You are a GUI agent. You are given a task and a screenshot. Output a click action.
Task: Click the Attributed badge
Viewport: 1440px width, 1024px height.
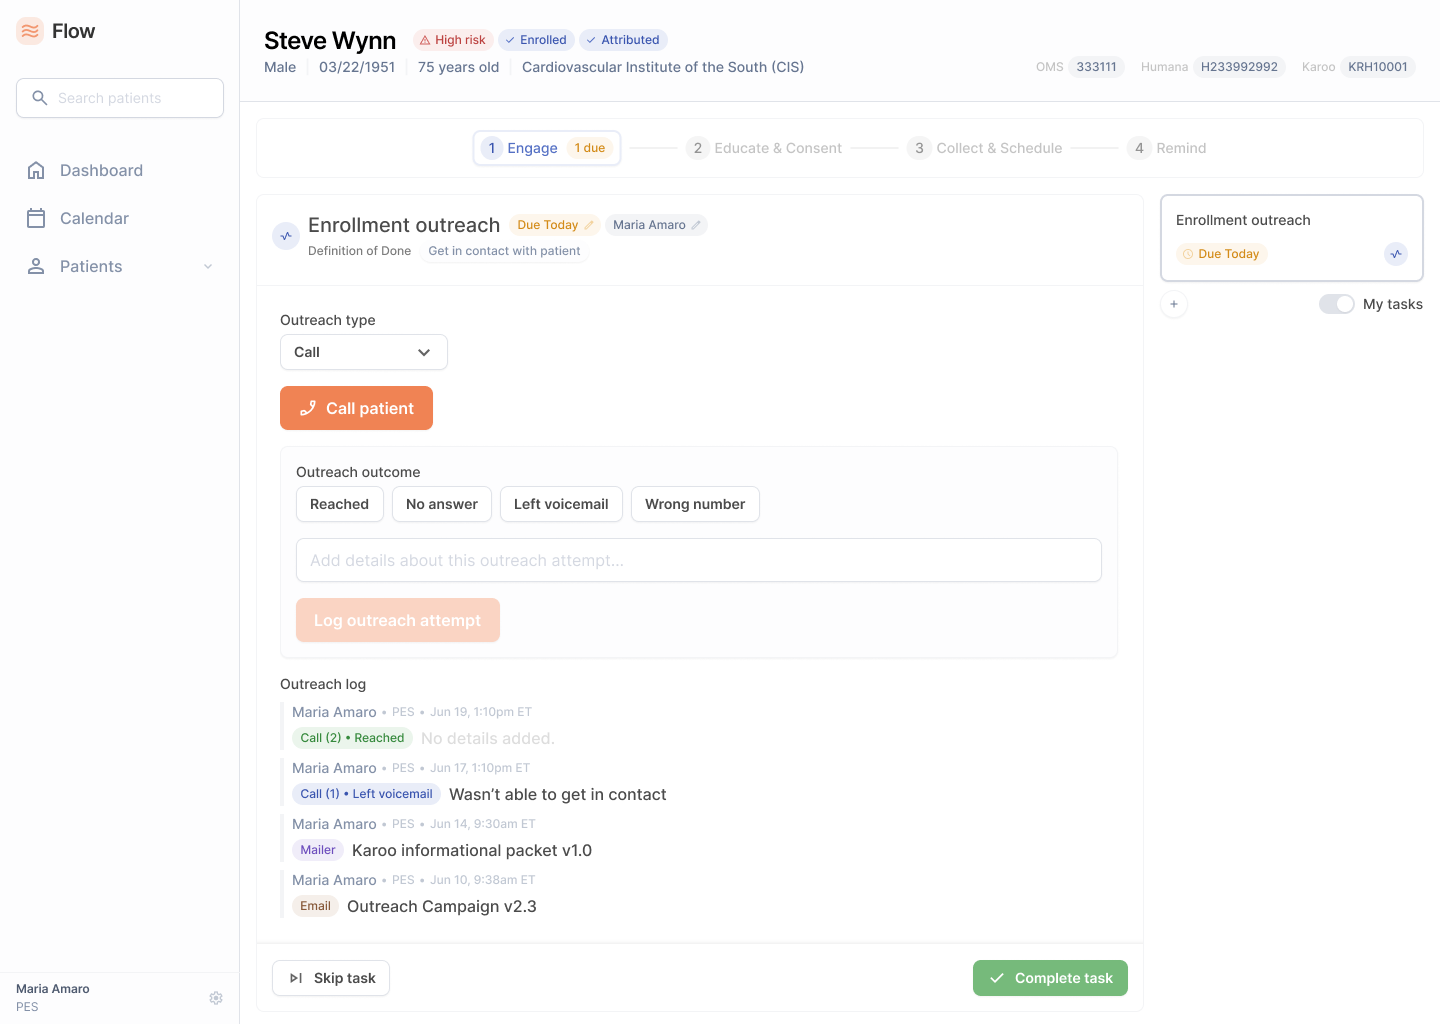click(x=623, y=40)
